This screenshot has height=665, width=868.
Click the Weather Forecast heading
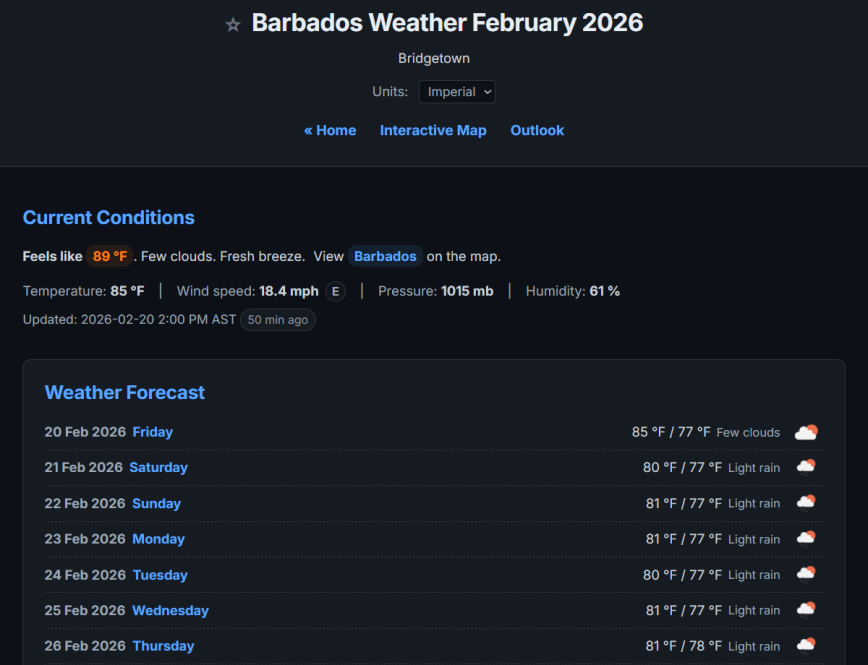coord(124,392)
